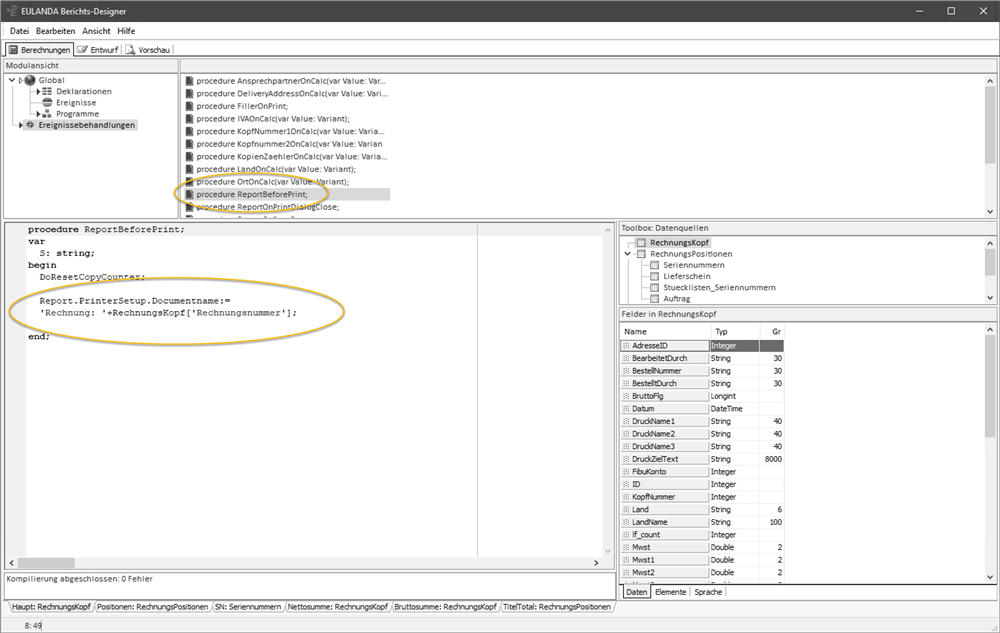The height and width of the screenshot is (633, 1000).
Task: Click document icon beside IVAOnCalc procedure
Action: [189, 119]
